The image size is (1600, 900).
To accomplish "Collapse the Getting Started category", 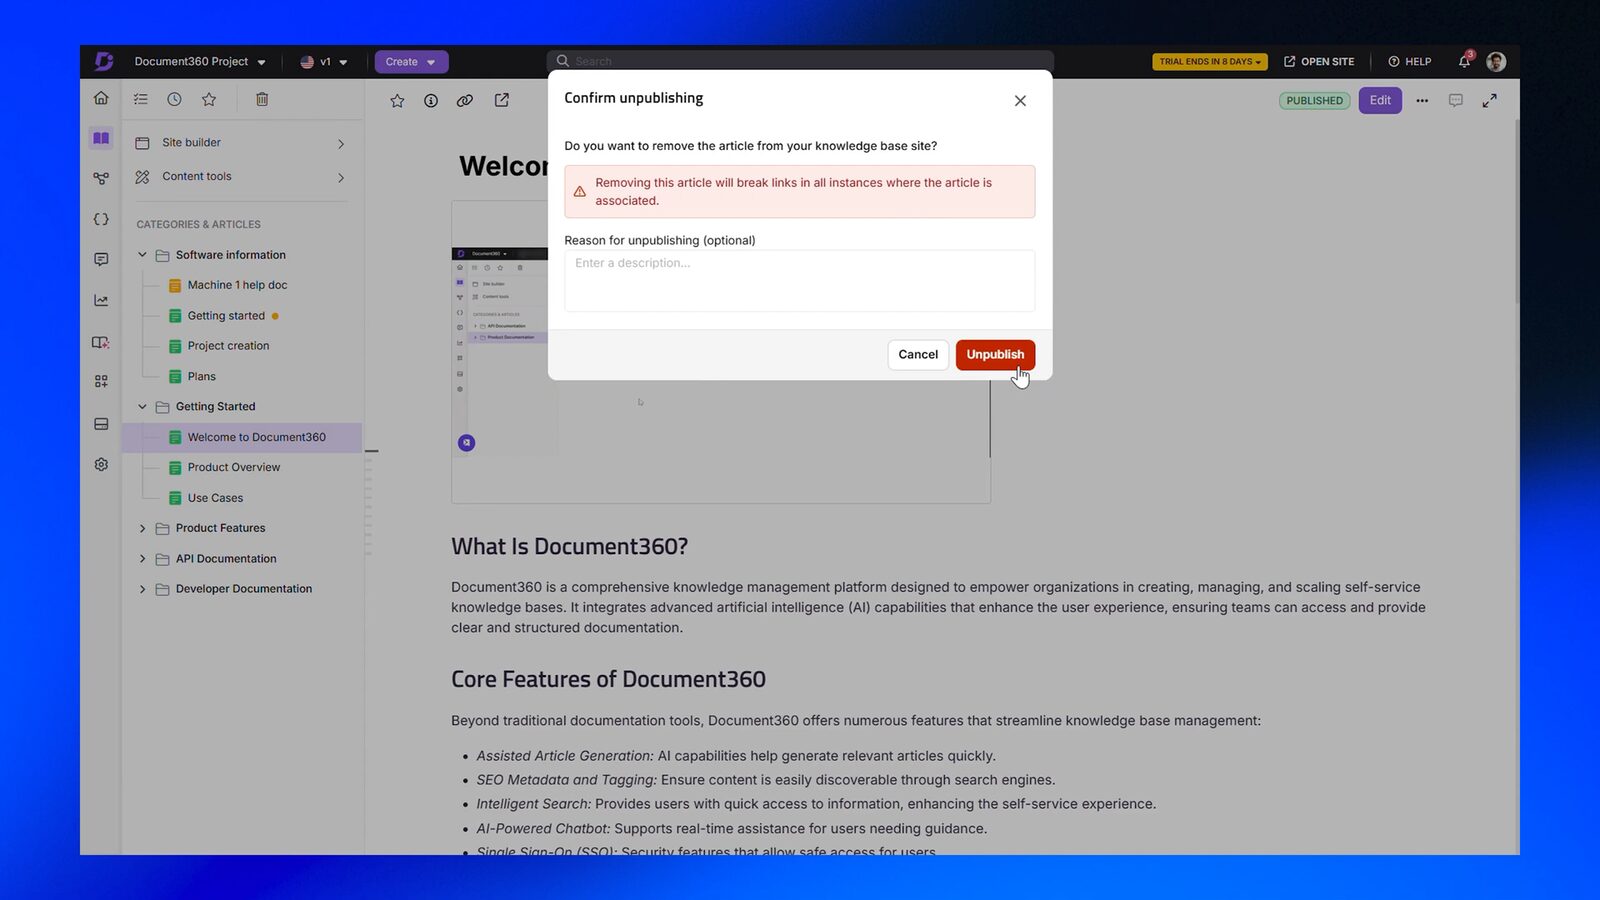I will click(142, 407).
